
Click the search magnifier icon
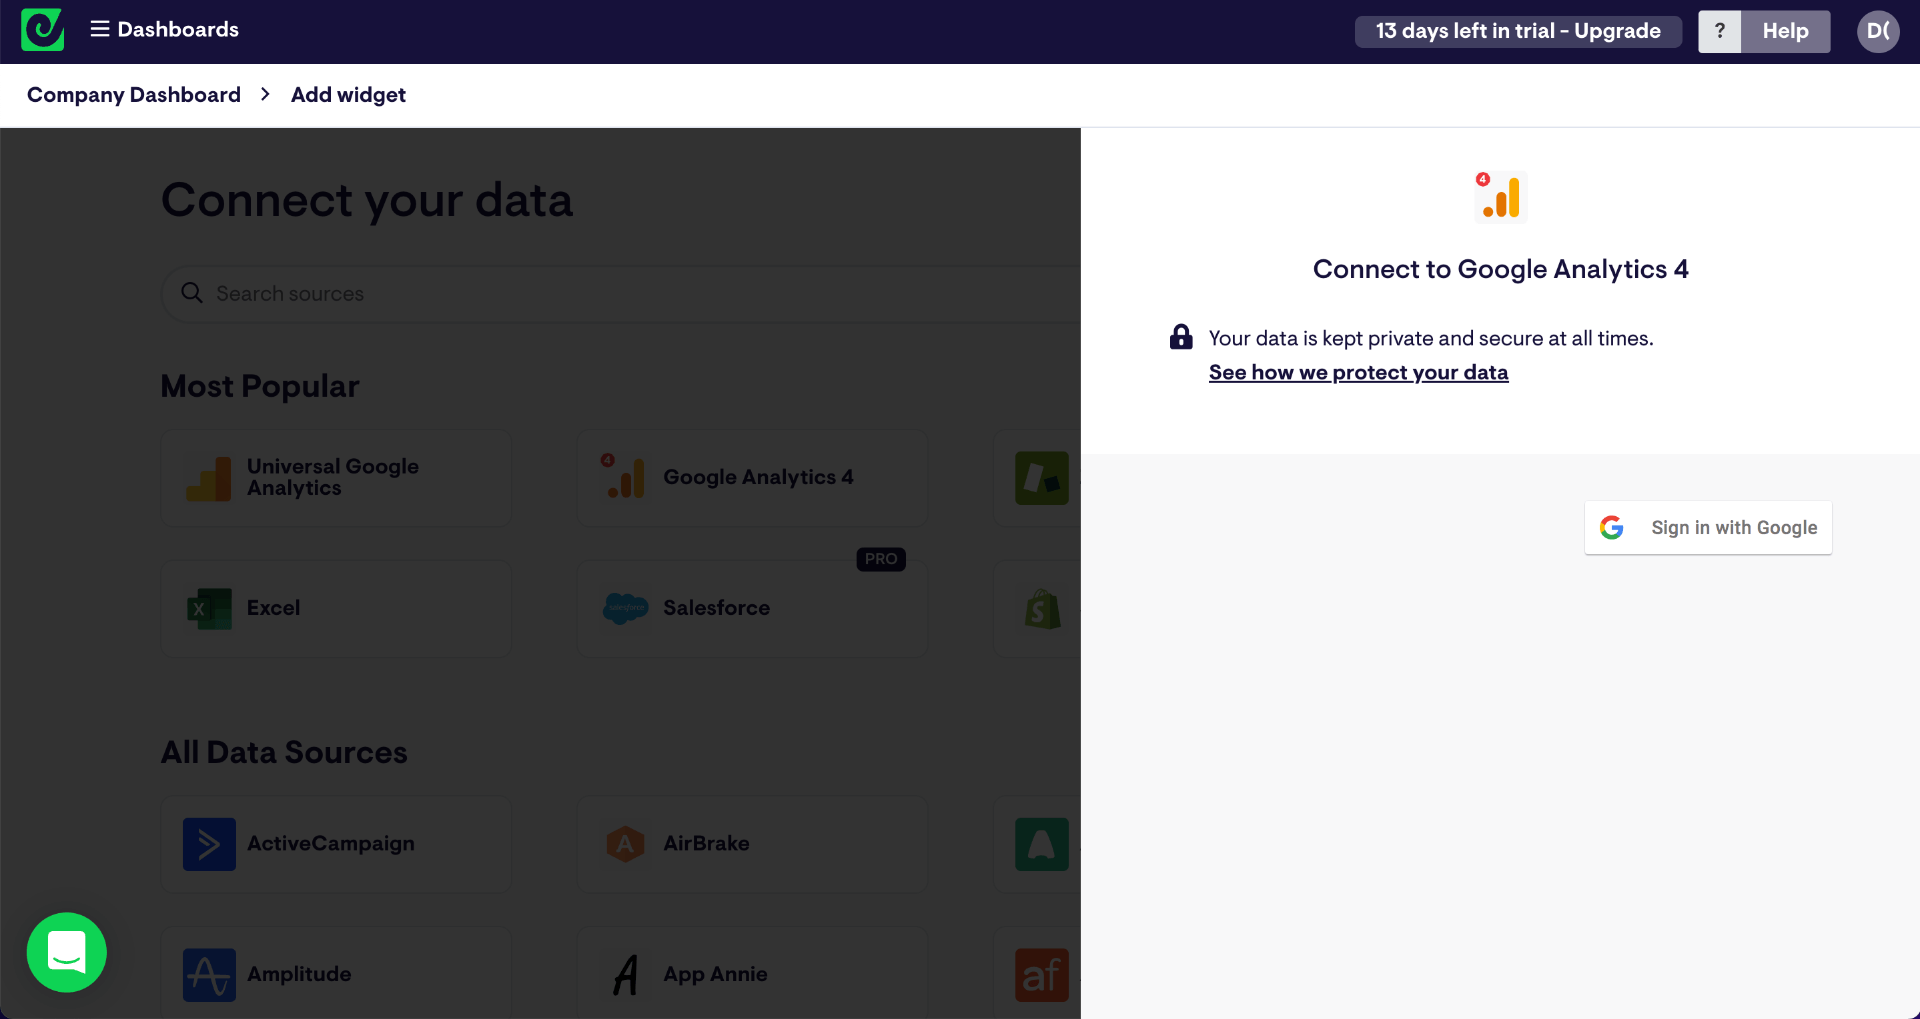[192, 293]
